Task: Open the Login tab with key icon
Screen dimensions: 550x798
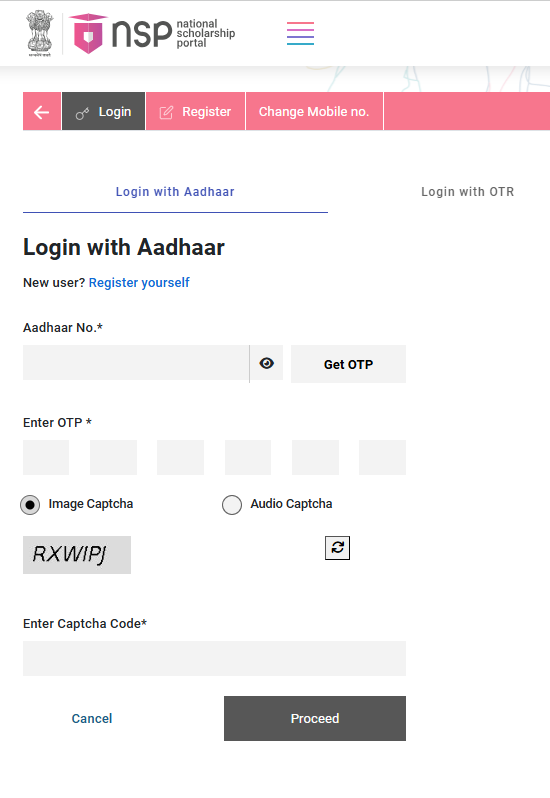Action: pos(104,111)
